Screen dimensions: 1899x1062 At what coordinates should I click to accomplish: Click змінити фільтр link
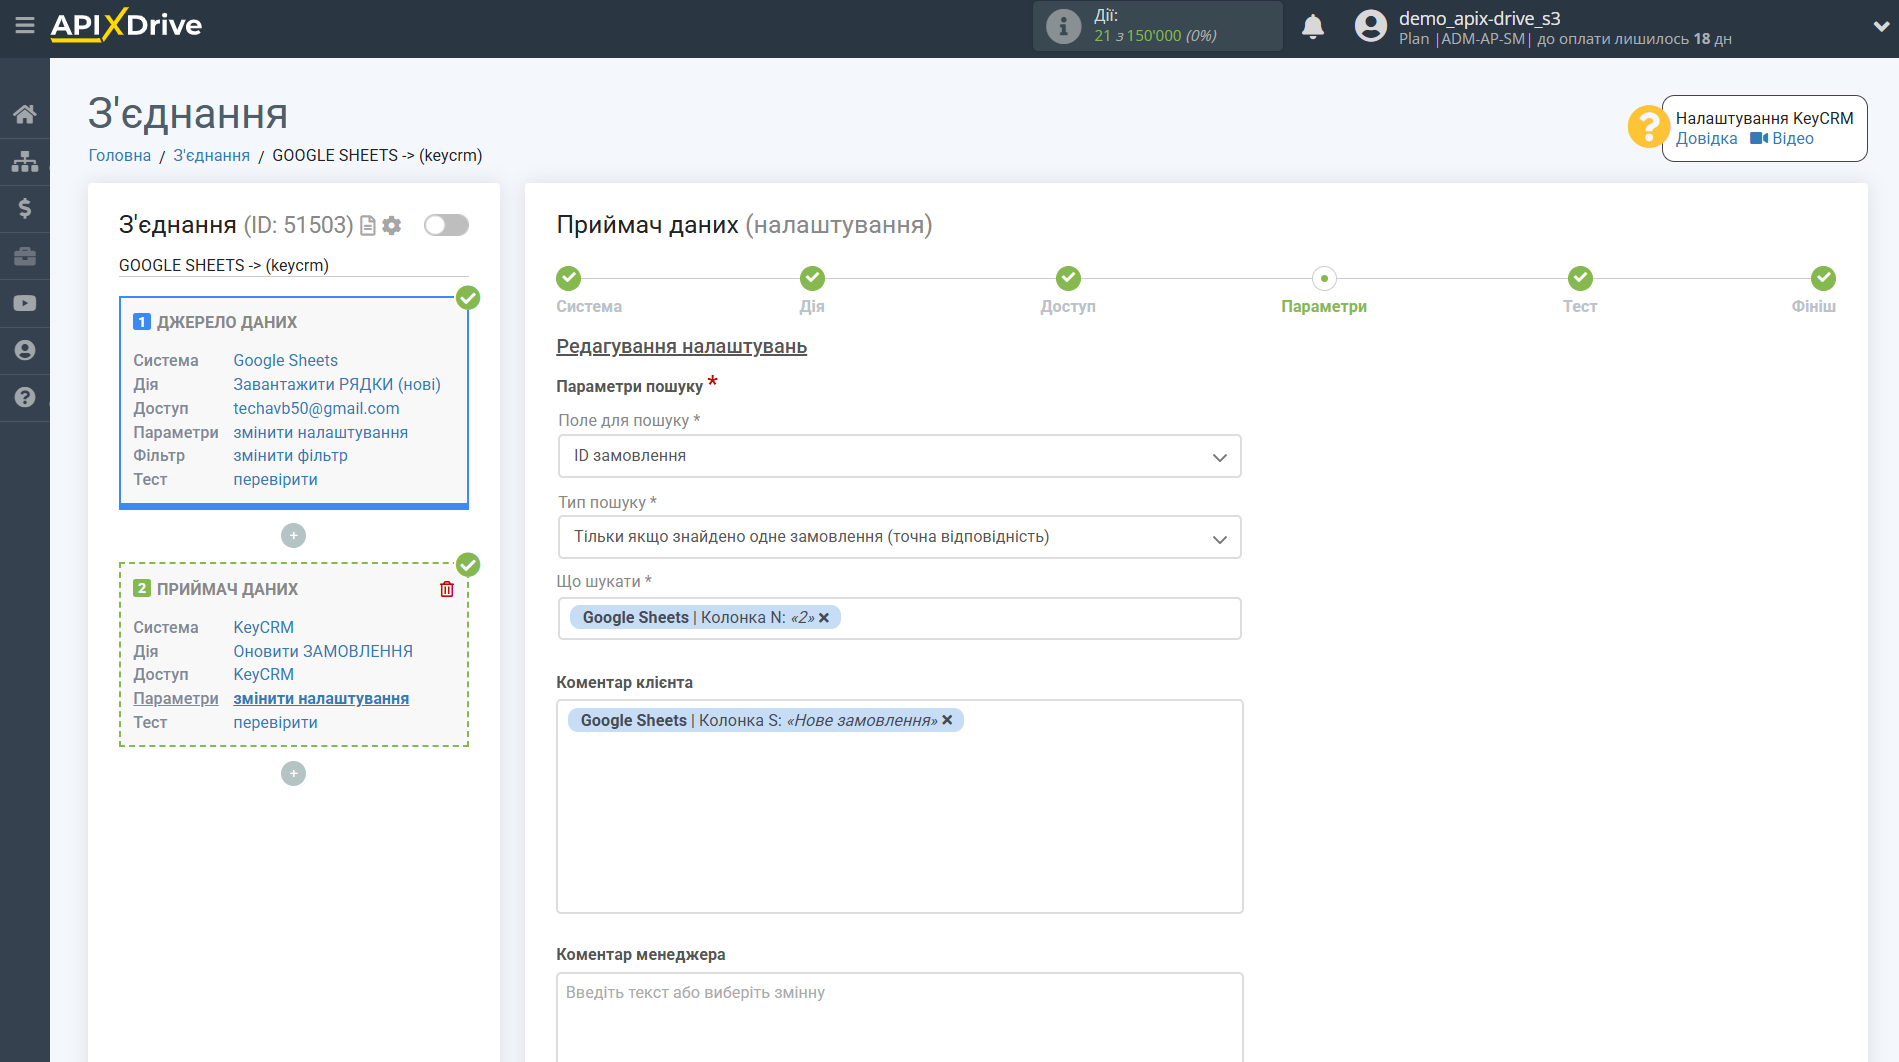click(x=290, y=456)
